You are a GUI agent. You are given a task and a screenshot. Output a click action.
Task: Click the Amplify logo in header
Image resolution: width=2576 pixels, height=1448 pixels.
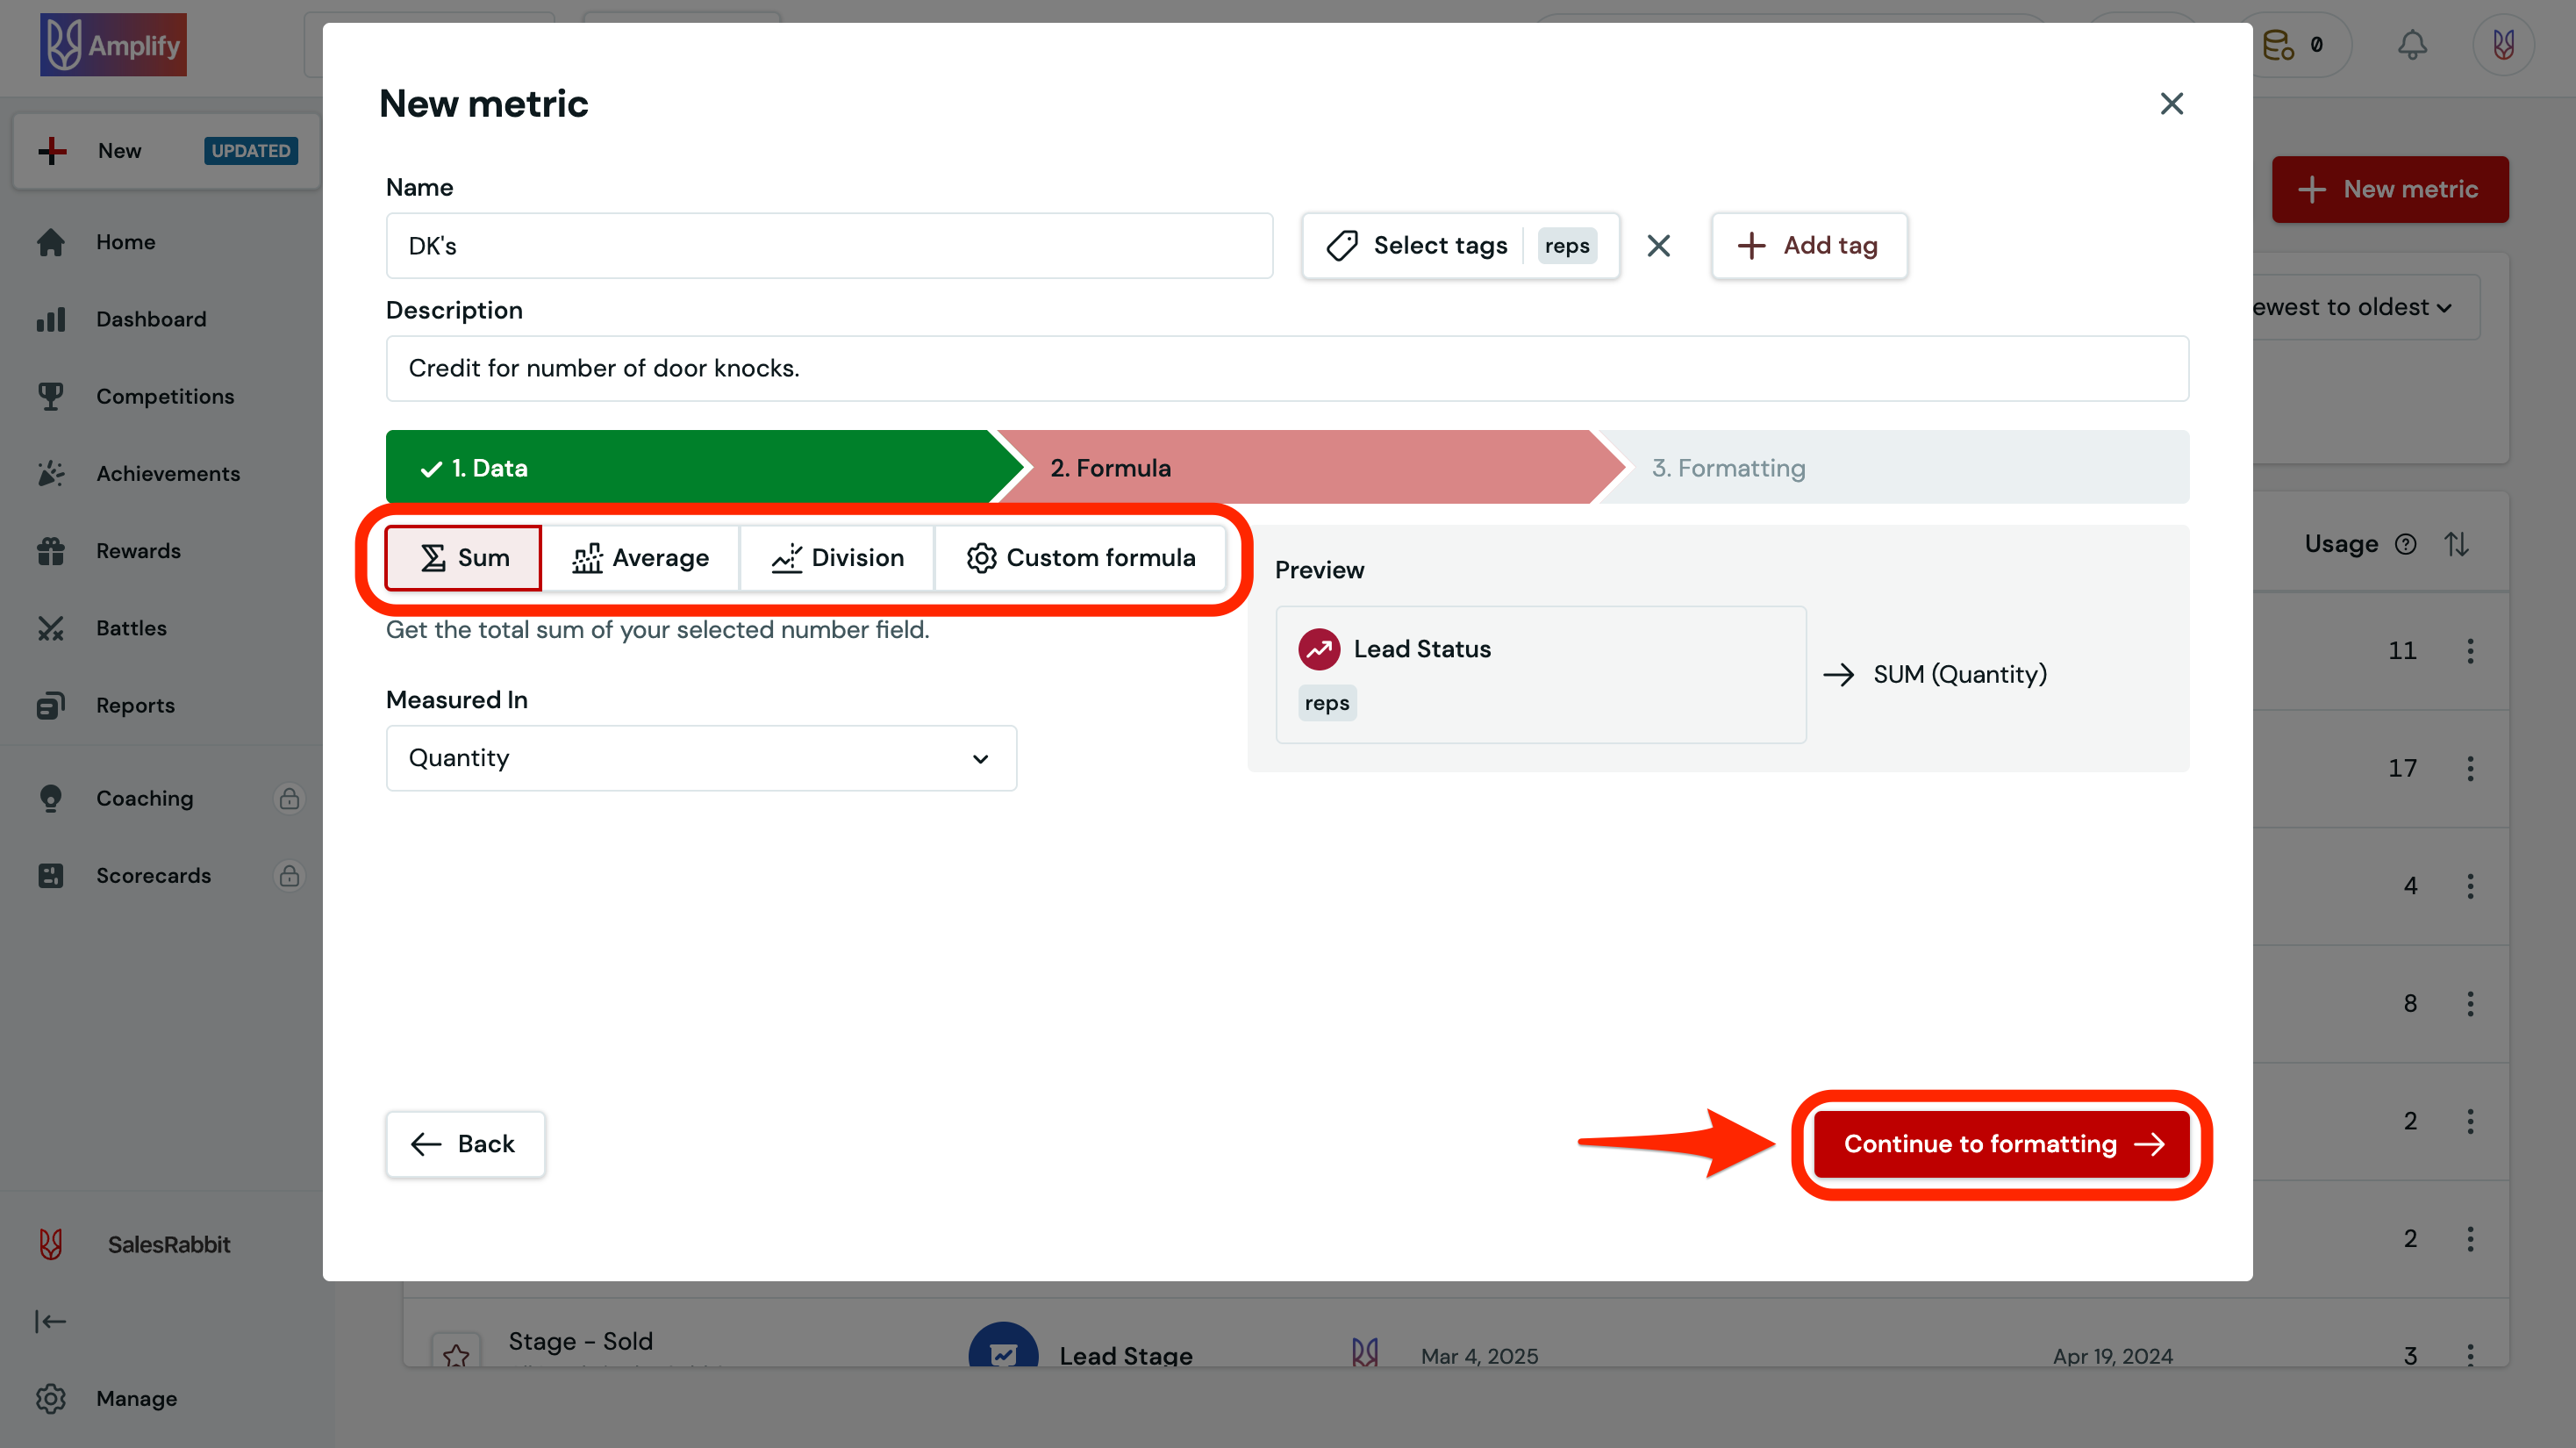tap(113, 45)
